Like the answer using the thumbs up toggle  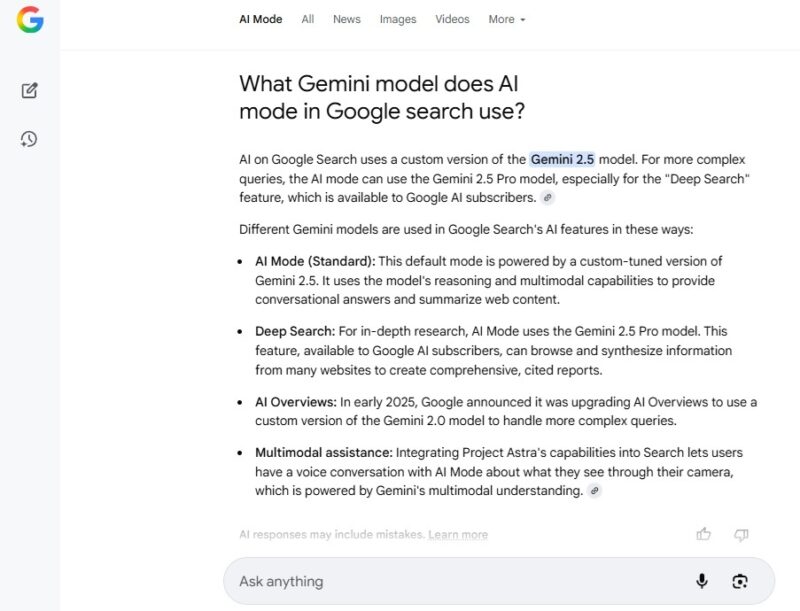703,536
